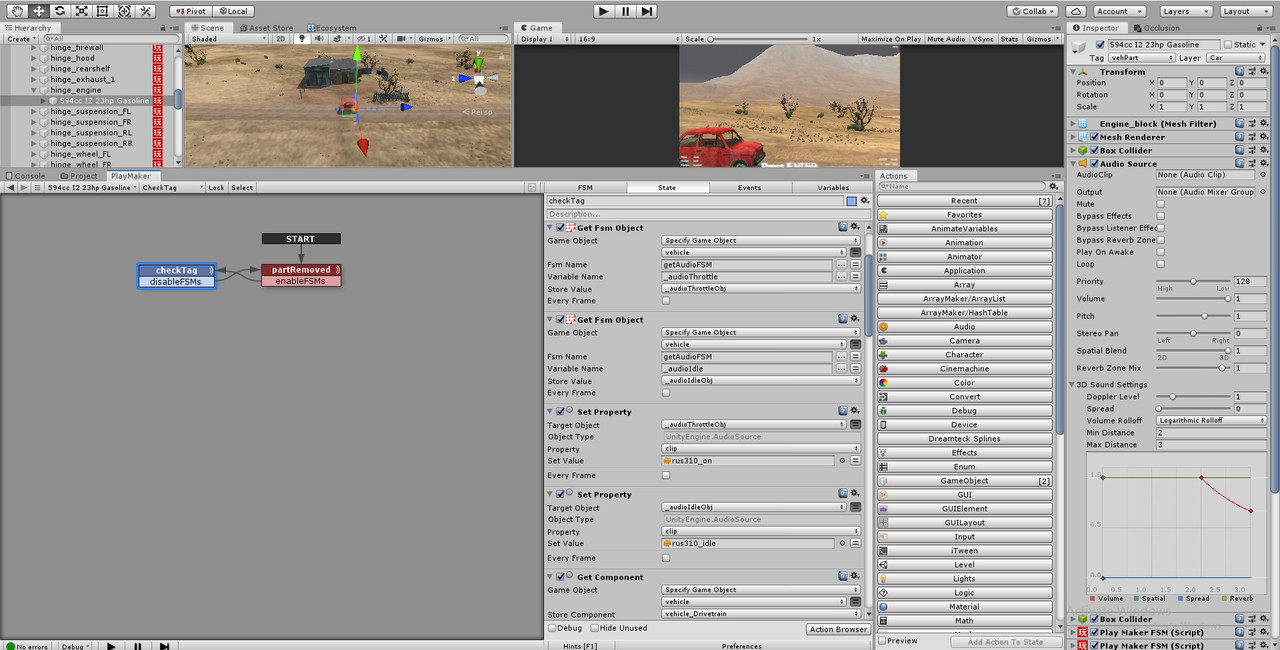Image resolution: width=1280 pixels, height=650 pixels.
Task: Toggle Debug checkbox in PlayMaker
Action: click(x=552, y=628)
